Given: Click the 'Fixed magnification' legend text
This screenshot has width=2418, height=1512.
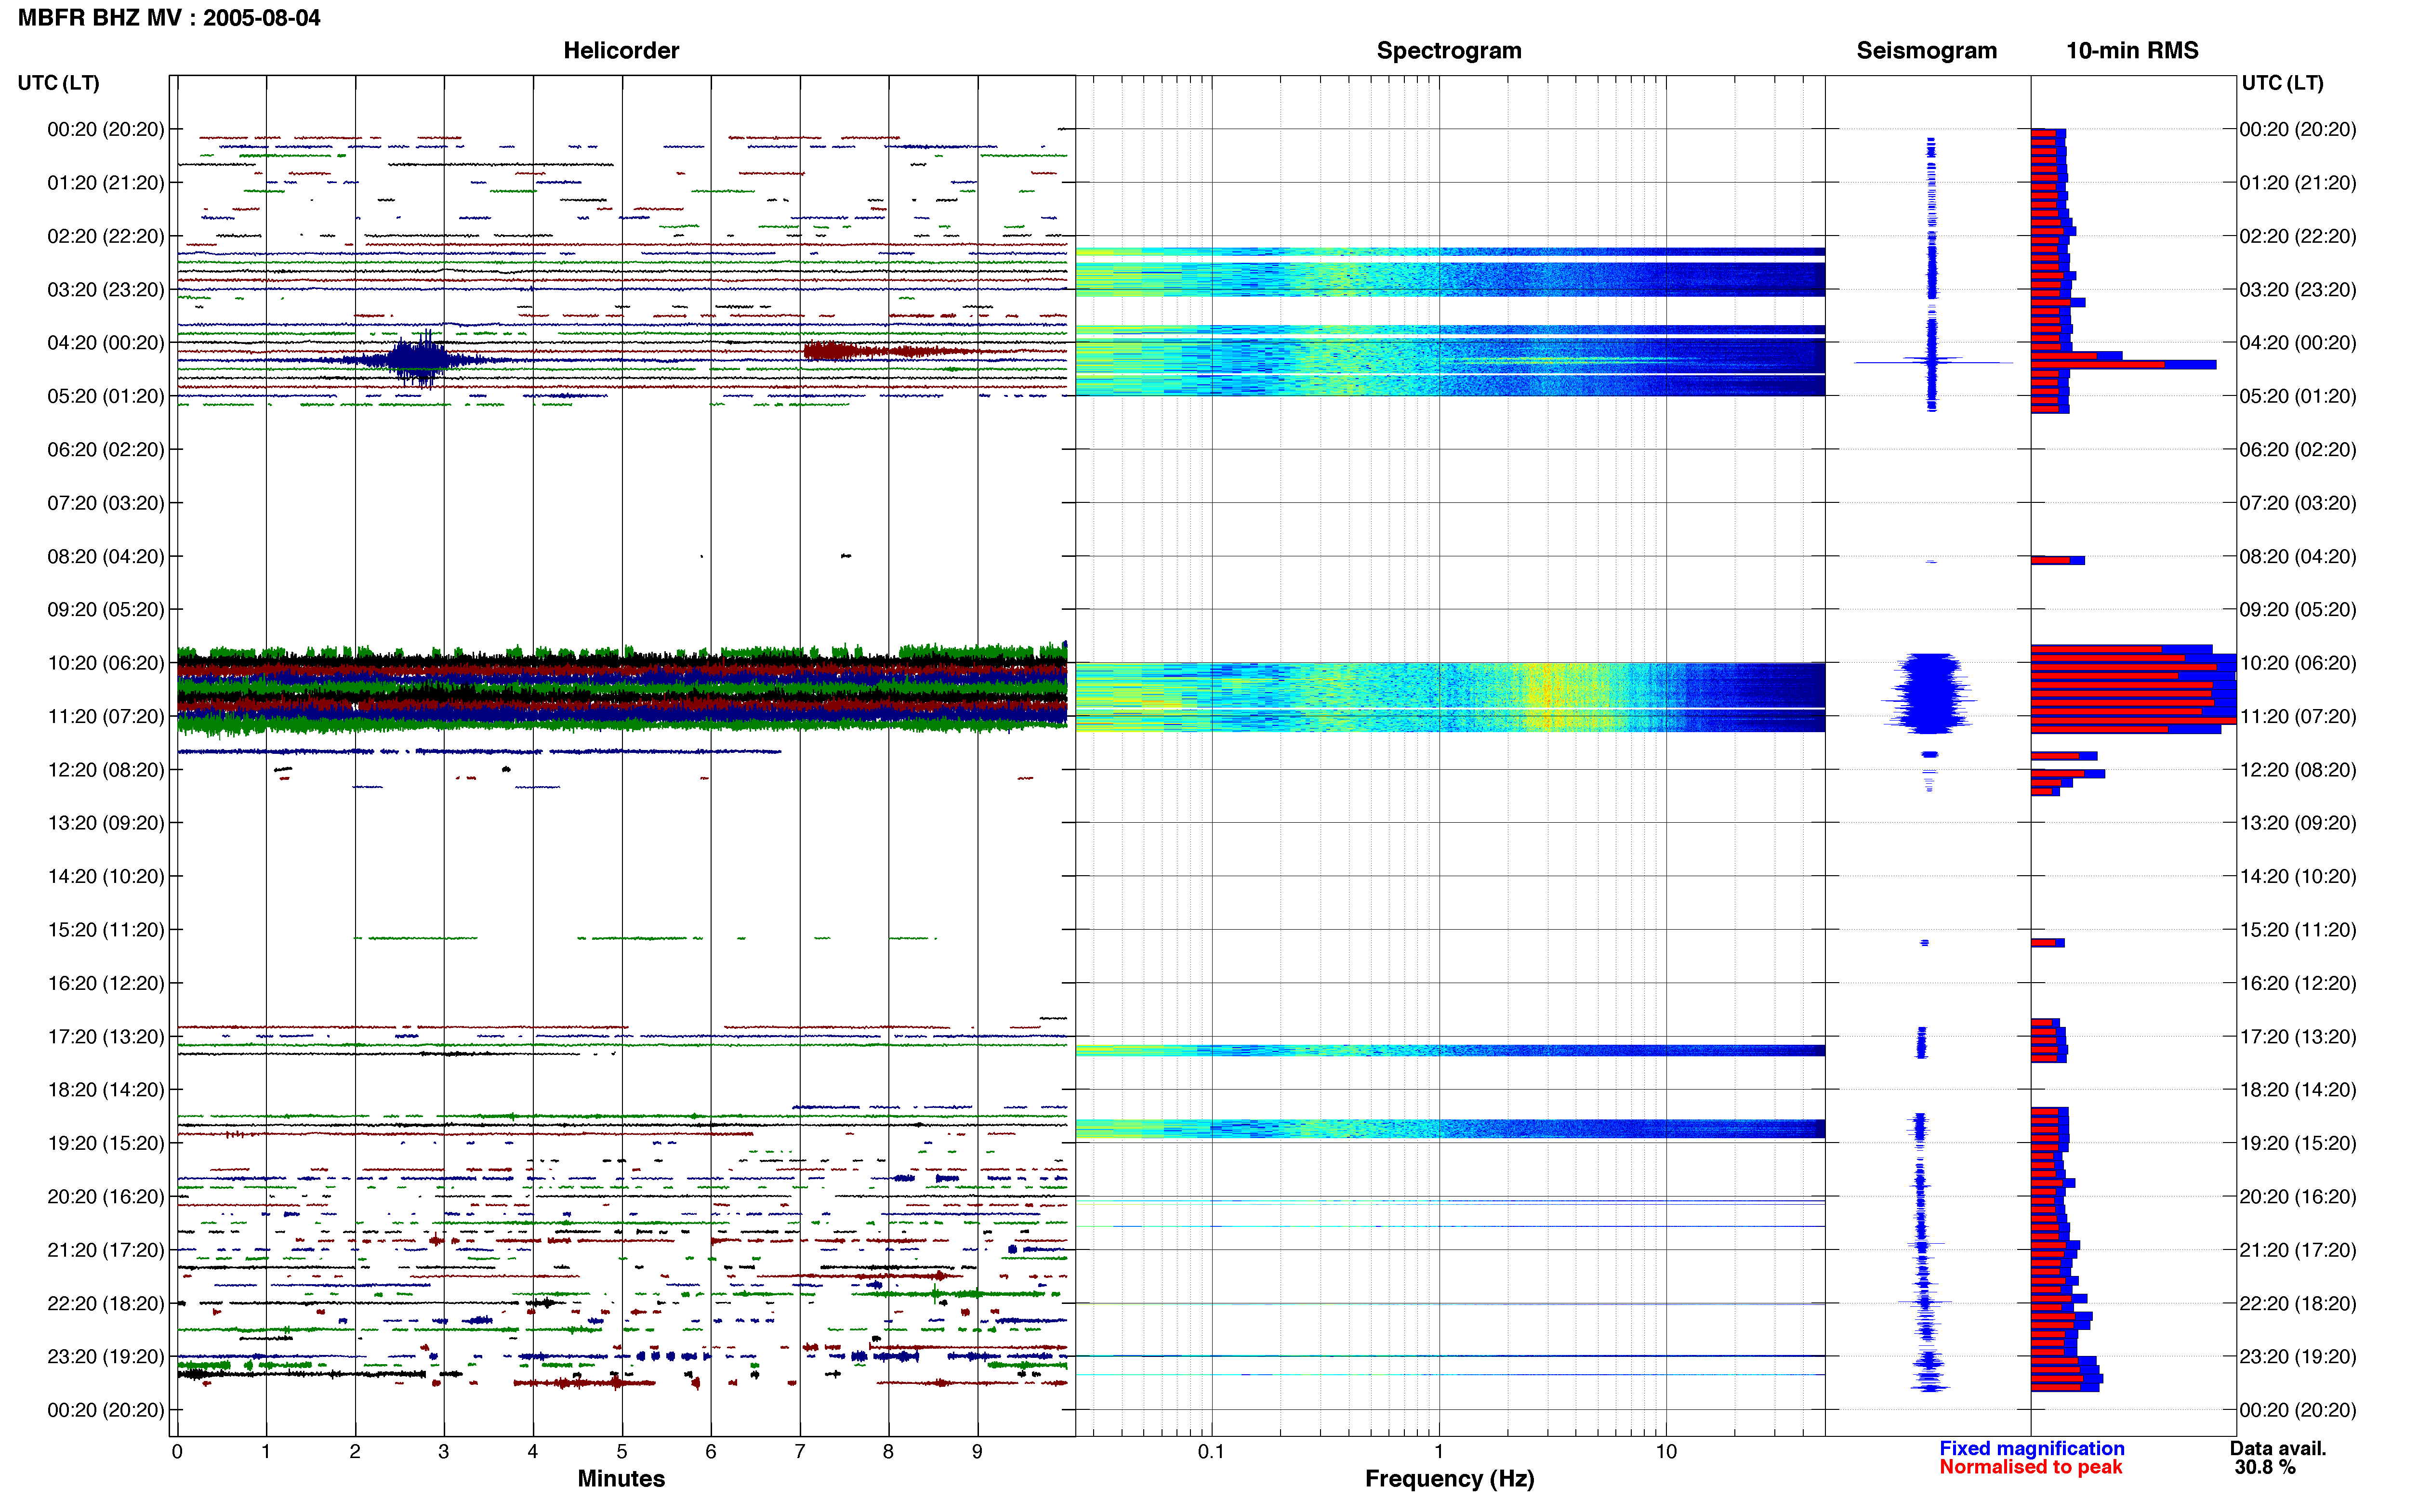Looking at the screenshot, I should (2031, 1448).
